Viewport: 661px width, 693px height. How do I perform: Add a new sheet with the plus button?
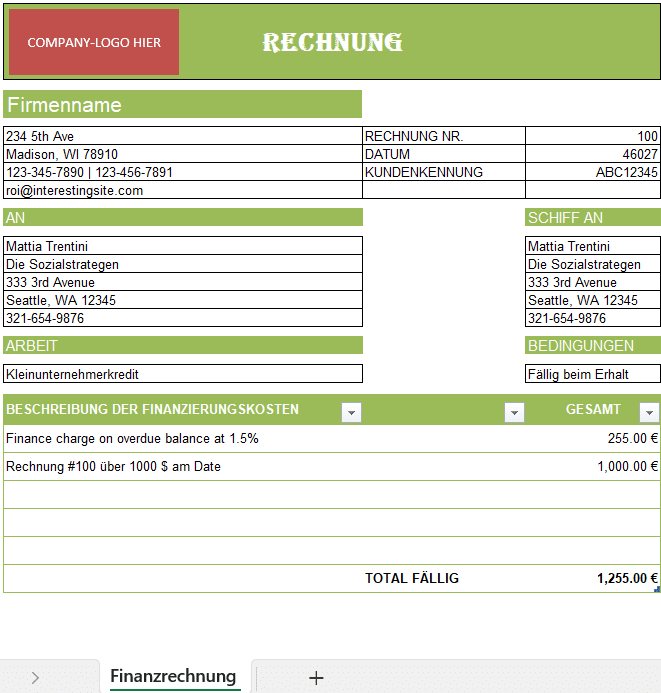pyautogui.click(x=316, y=678)
